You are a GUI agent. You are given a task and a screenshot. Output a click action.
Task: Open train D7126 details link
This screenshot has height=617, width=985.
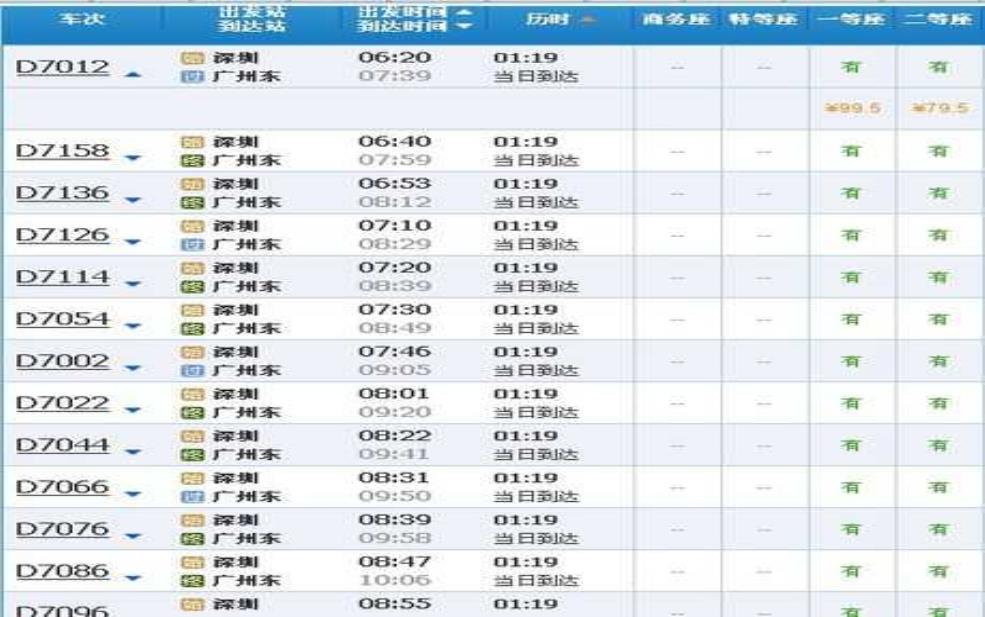tap(62, 235)
